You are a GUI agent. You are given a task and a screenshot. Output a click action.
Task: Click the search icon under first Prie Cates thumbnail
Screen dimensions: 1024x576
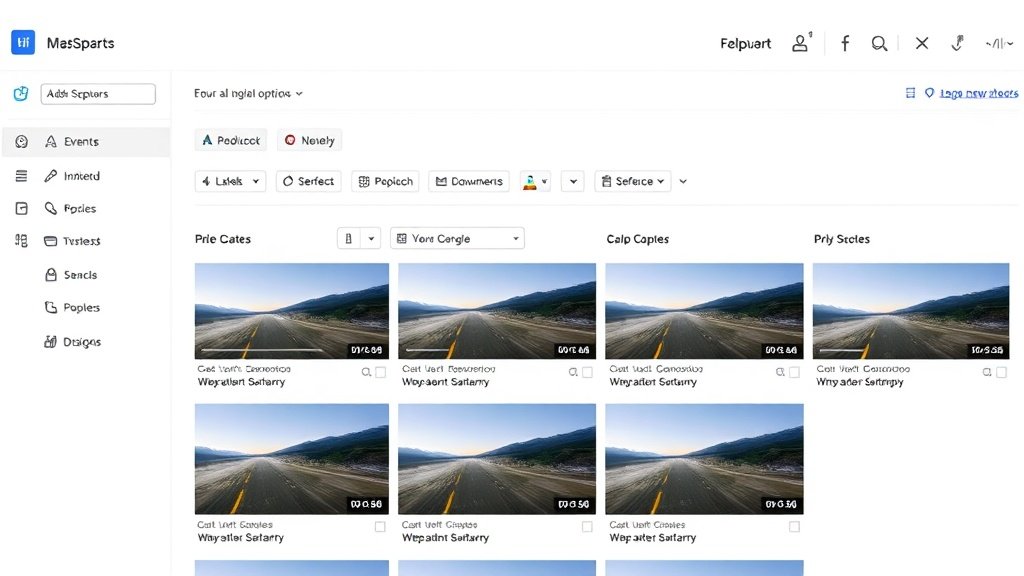click(x=366, y=372)
